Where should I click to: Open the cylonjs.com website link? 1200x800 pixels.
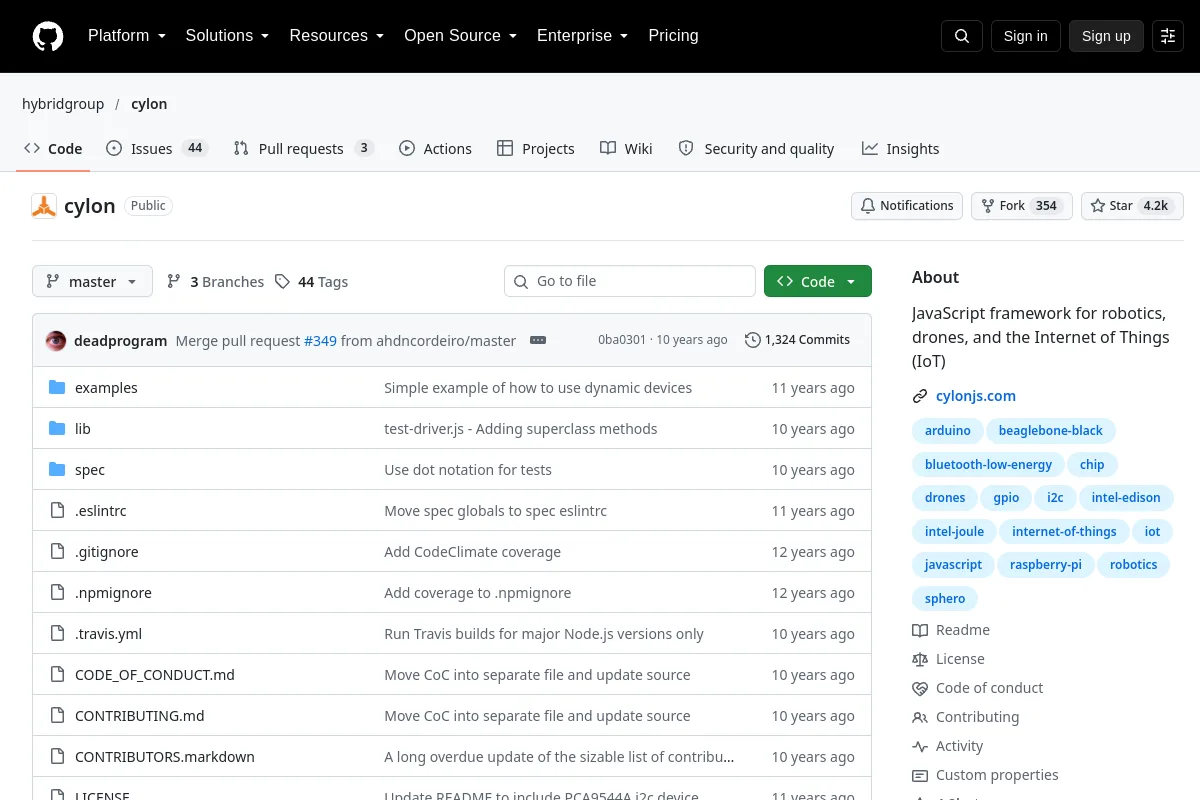[976, 396]
